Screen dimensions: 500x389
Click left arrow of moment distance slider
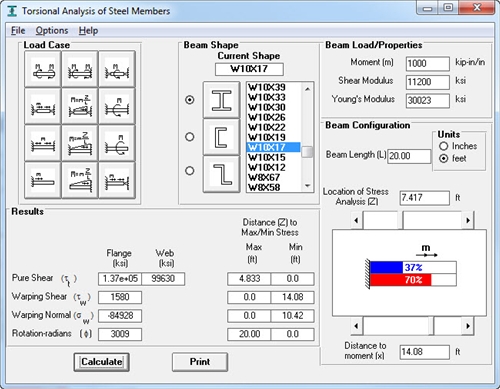point(356,326)
